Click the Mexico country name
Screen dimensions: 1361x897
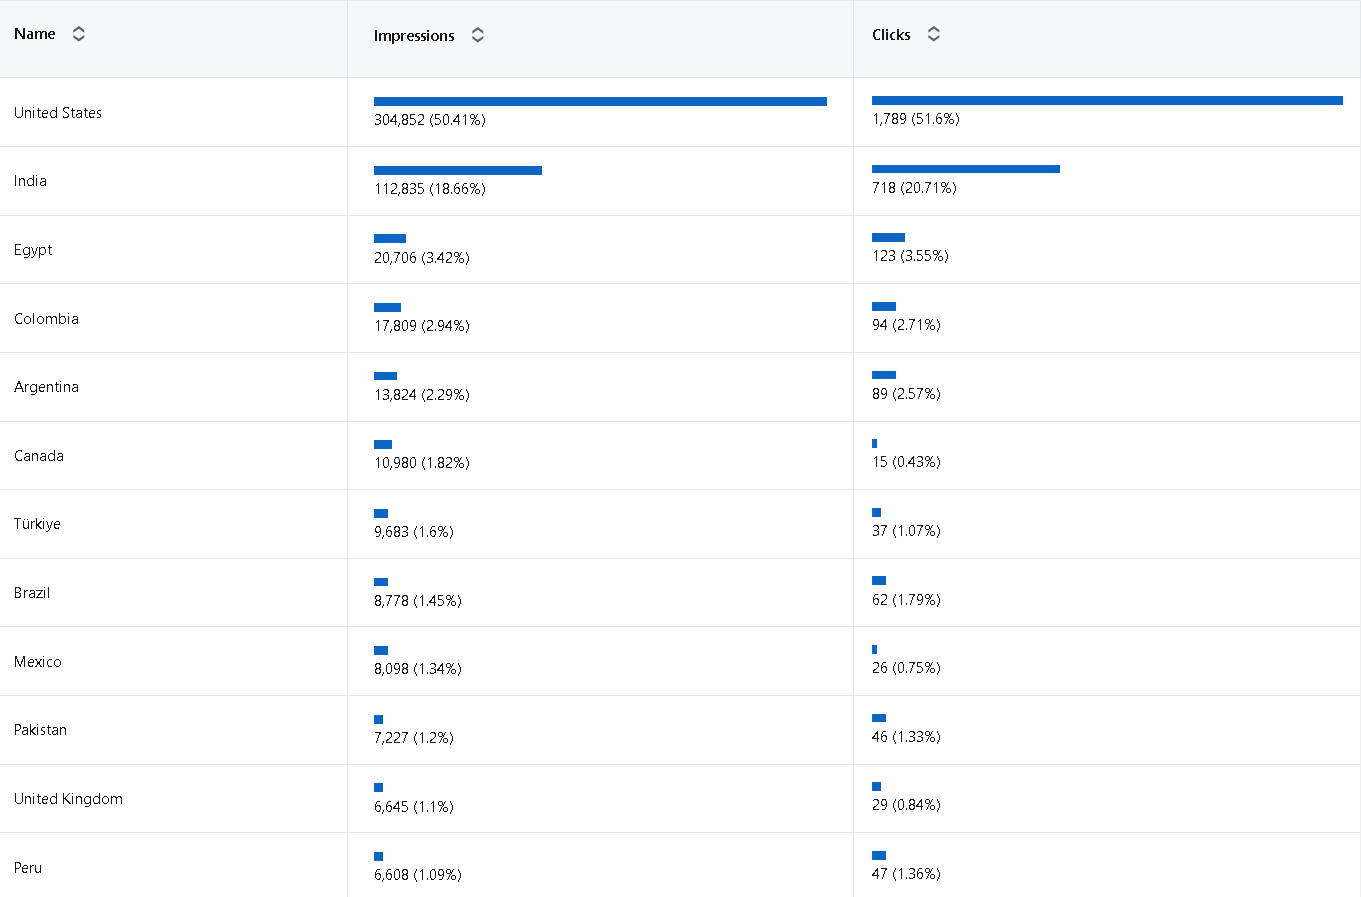(38, 662)
